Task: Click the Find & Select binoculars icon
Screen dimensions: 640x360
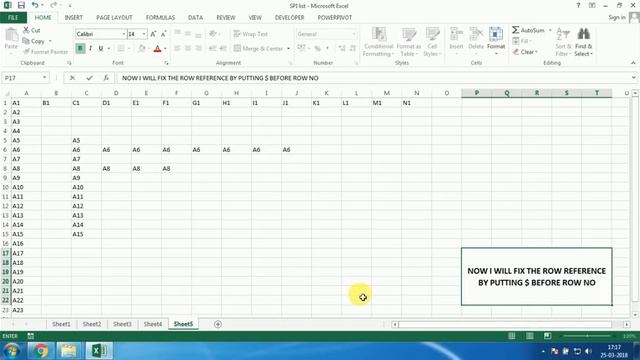Action: point(584,34)
